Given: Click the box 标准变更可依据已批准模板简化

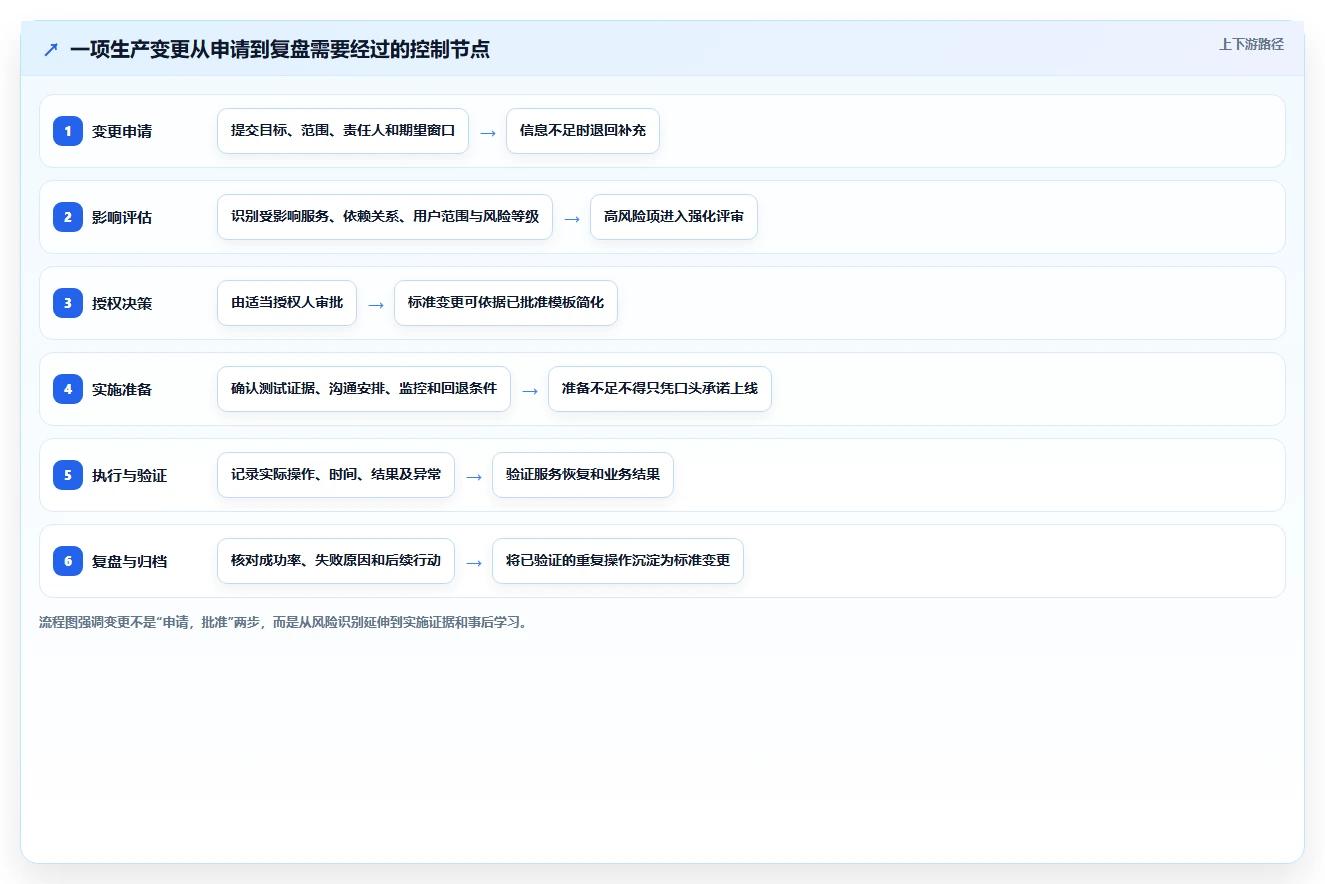Looking at the screenshot, I should tap(506, 303).
